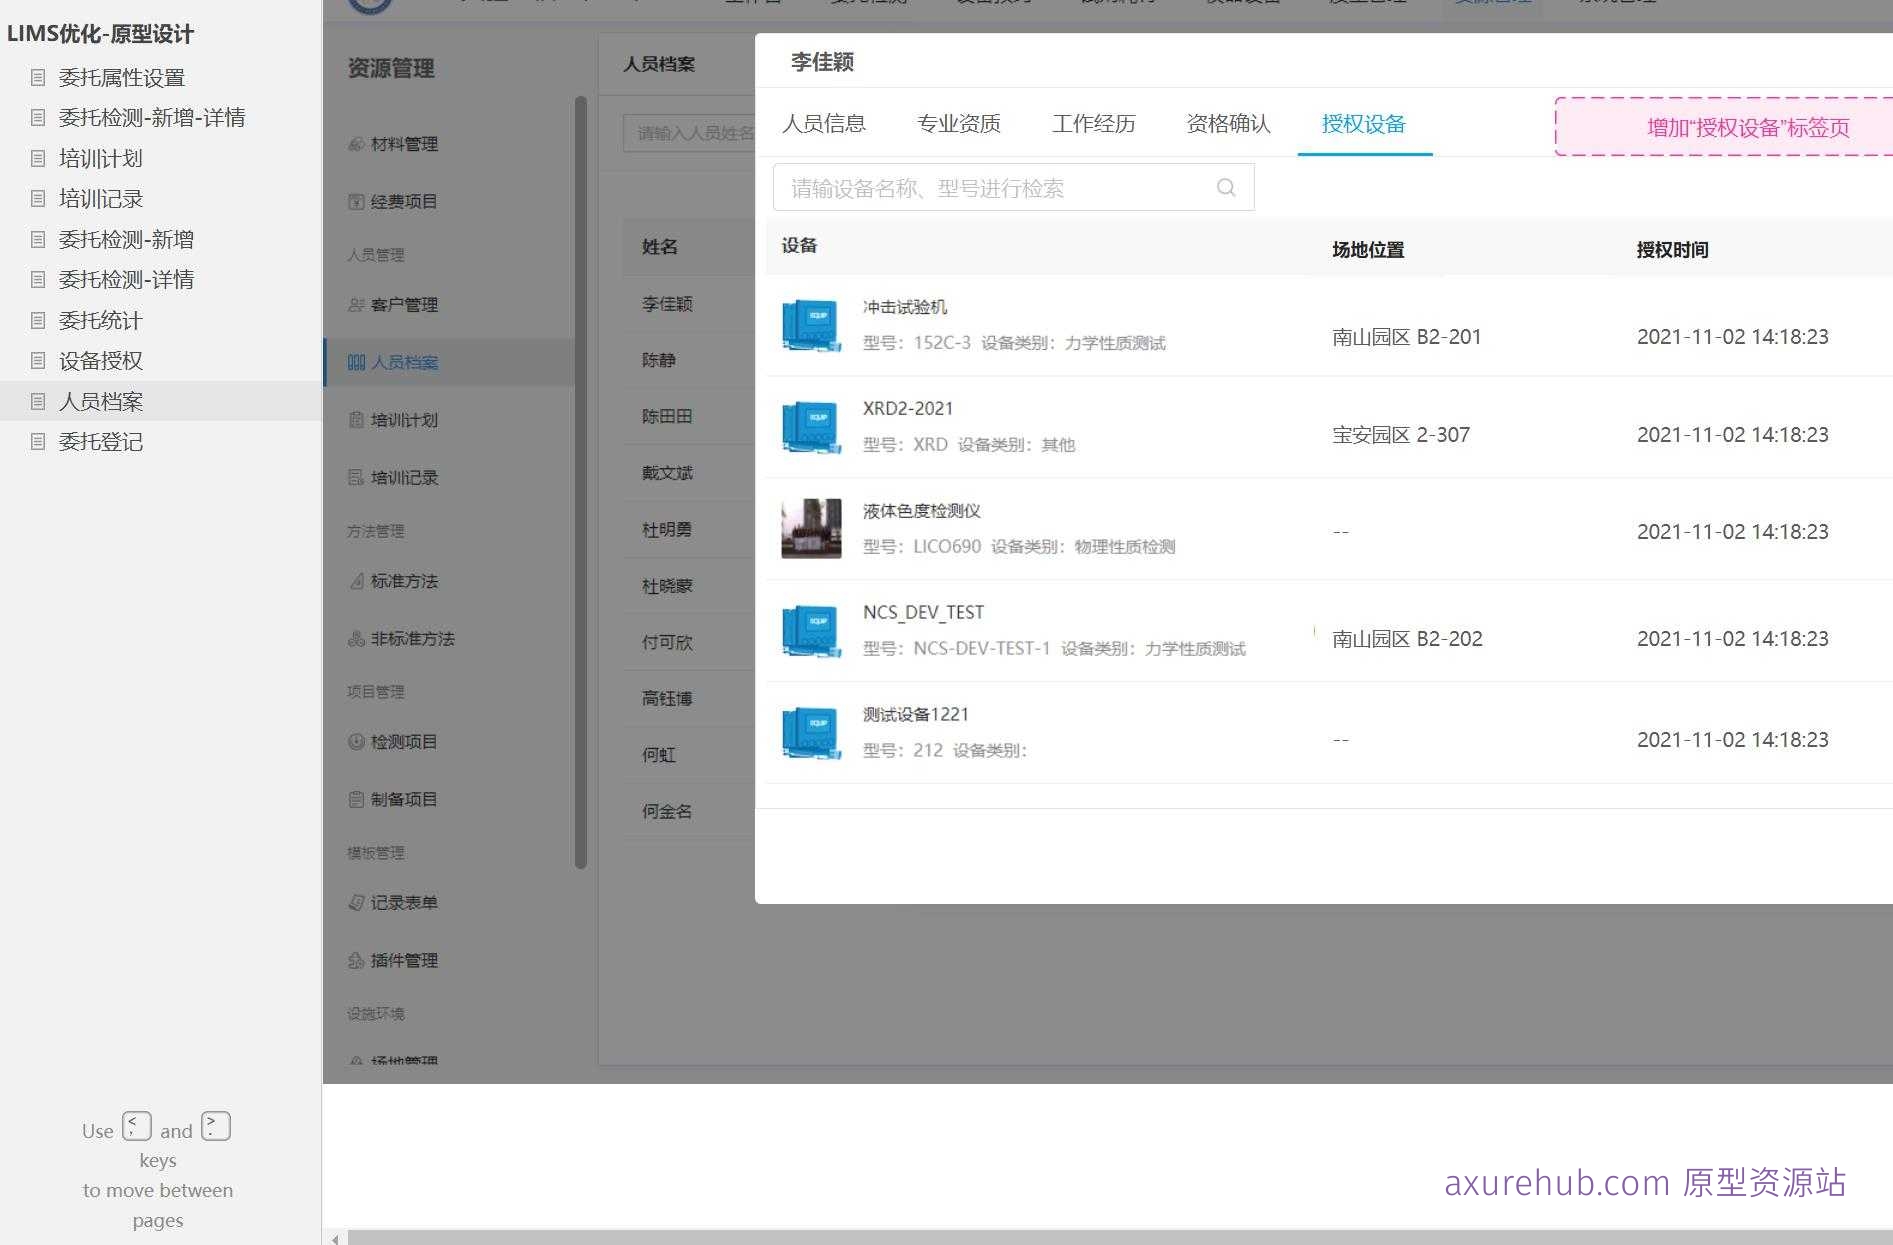Click the 场地位置 column header
The width and height of the screenshot is (1893, 1245).
tap(1368, 250)
